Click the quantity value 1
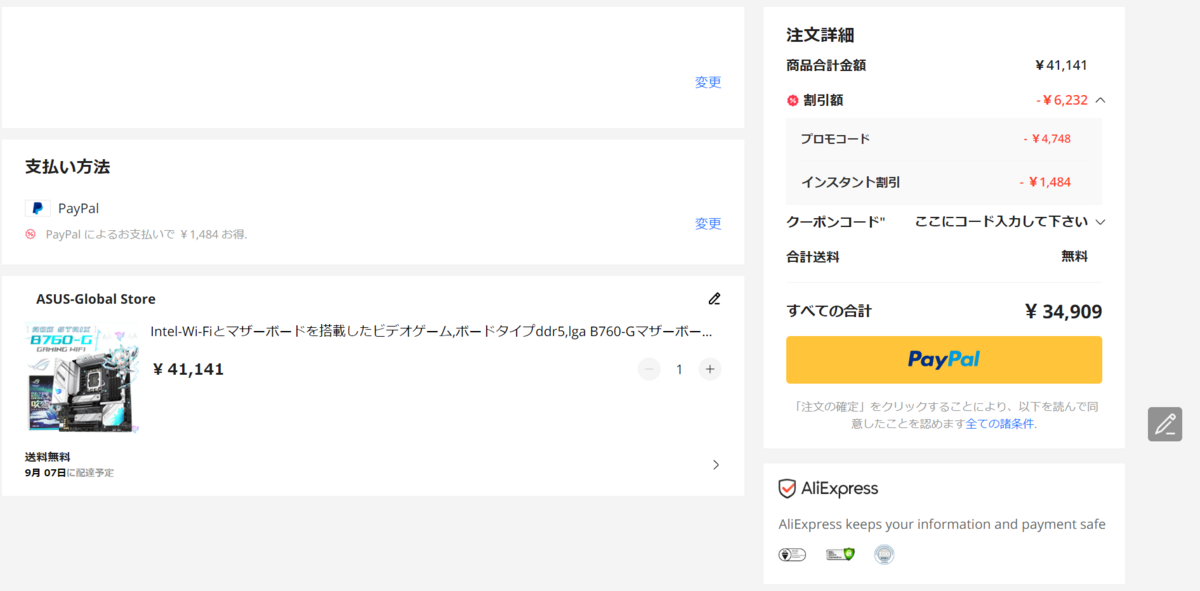This screenshot has height=591, width=1200. [x=679, y=369]
